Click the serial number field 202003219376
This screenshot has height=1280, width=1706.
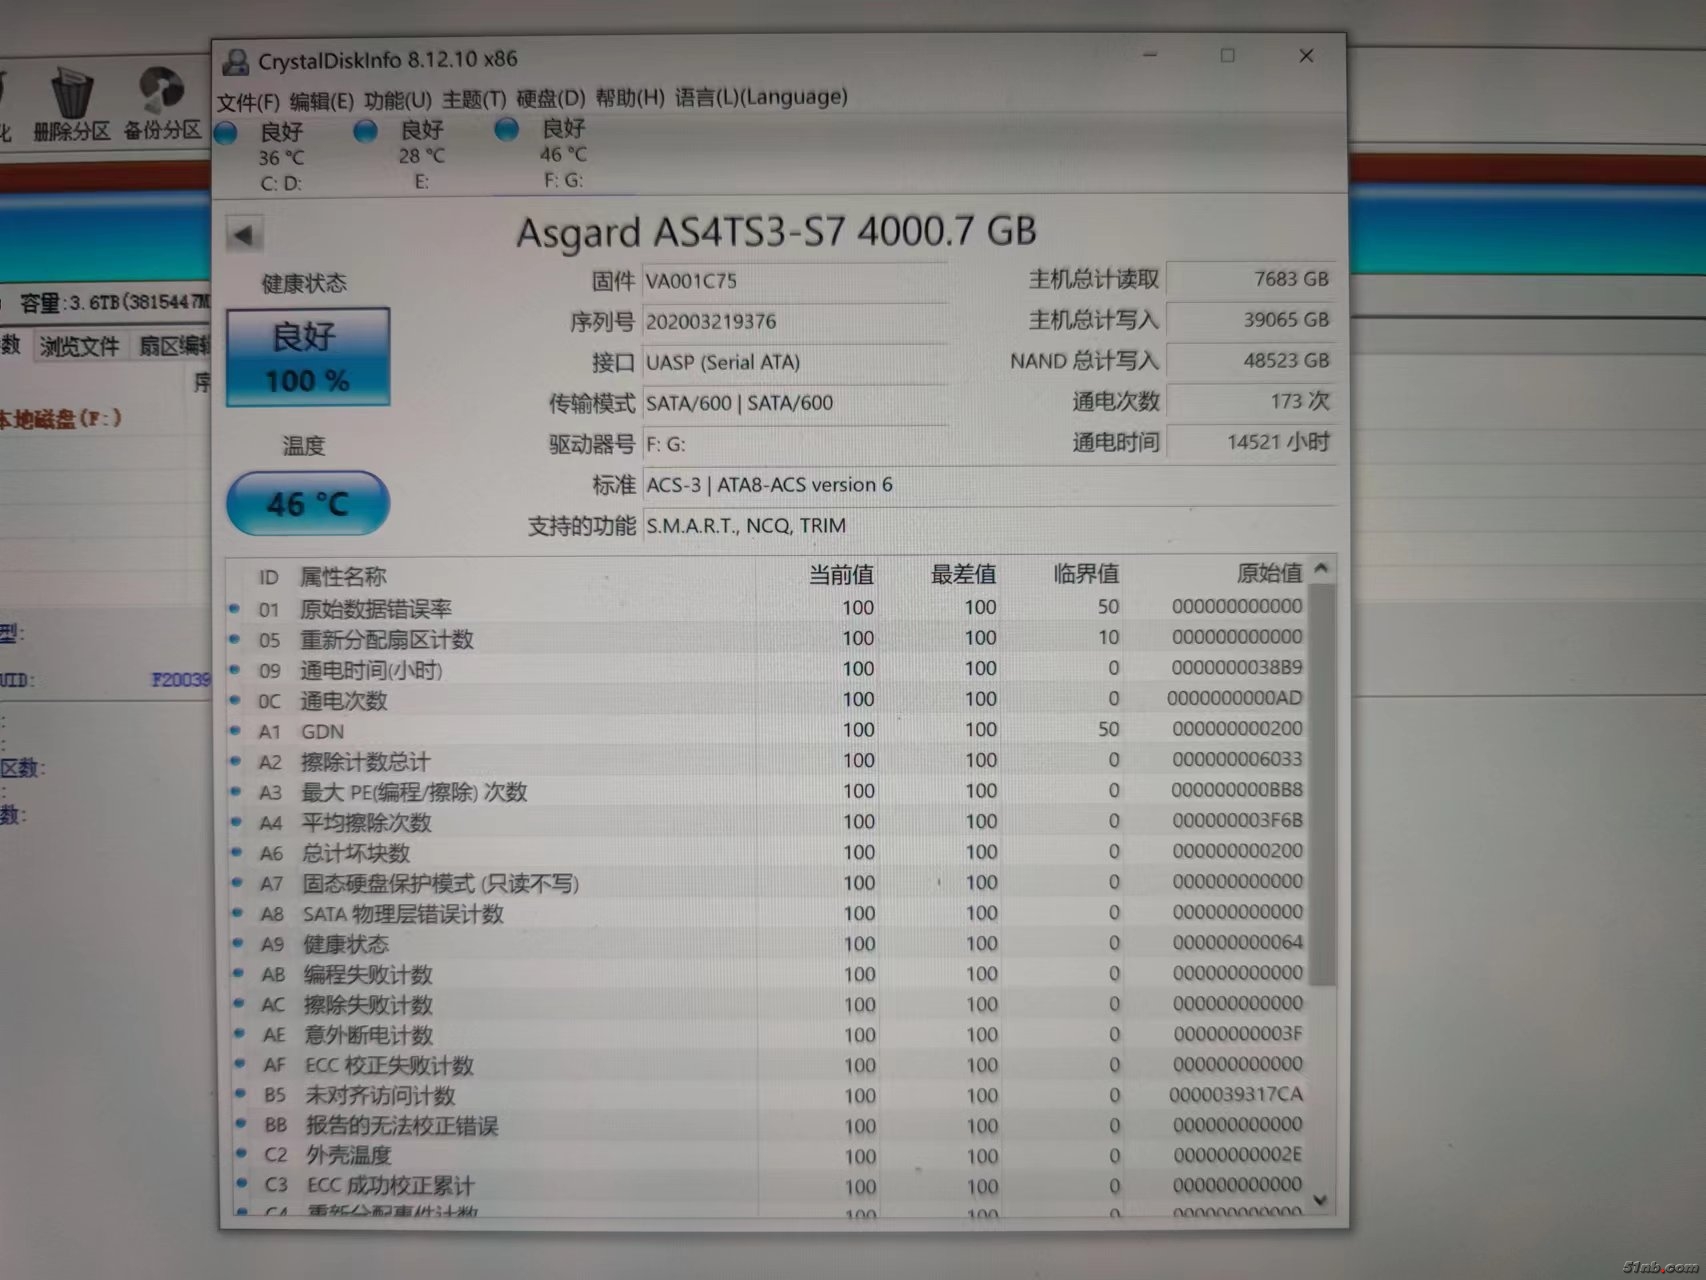coord(795,322)
